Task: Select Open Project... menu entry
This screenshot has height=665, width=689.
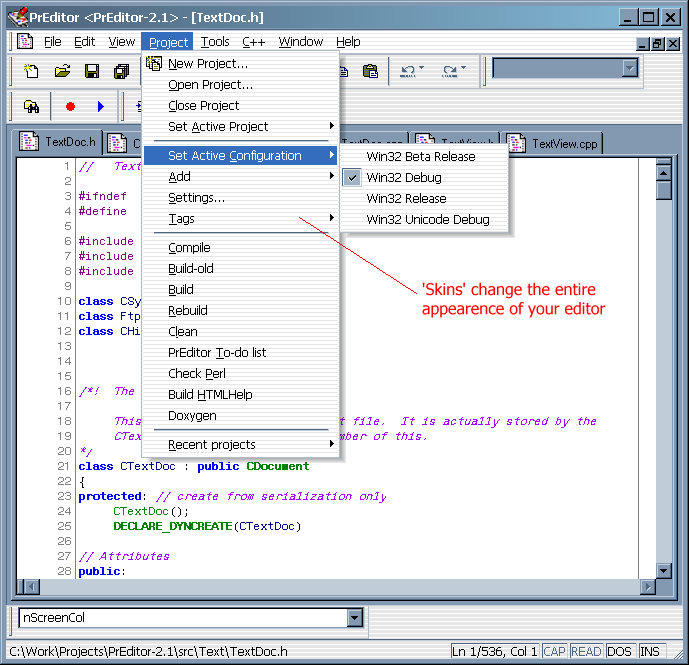Action: point(240,85)
